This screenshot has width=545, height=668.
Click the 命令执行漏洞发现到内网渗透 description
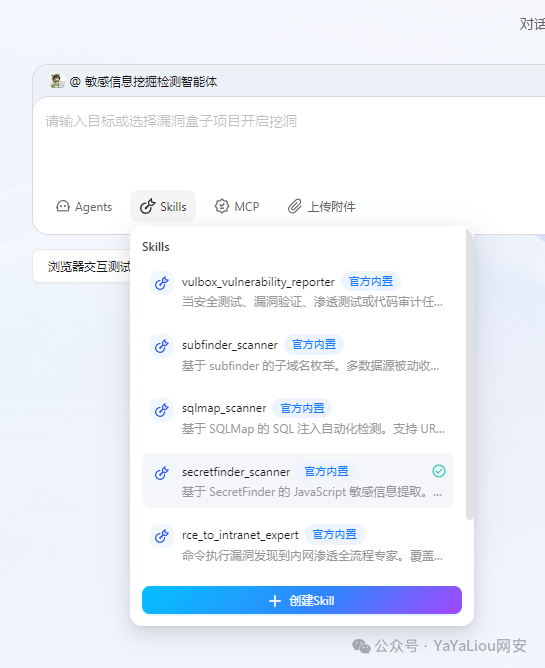coord(312,556)
